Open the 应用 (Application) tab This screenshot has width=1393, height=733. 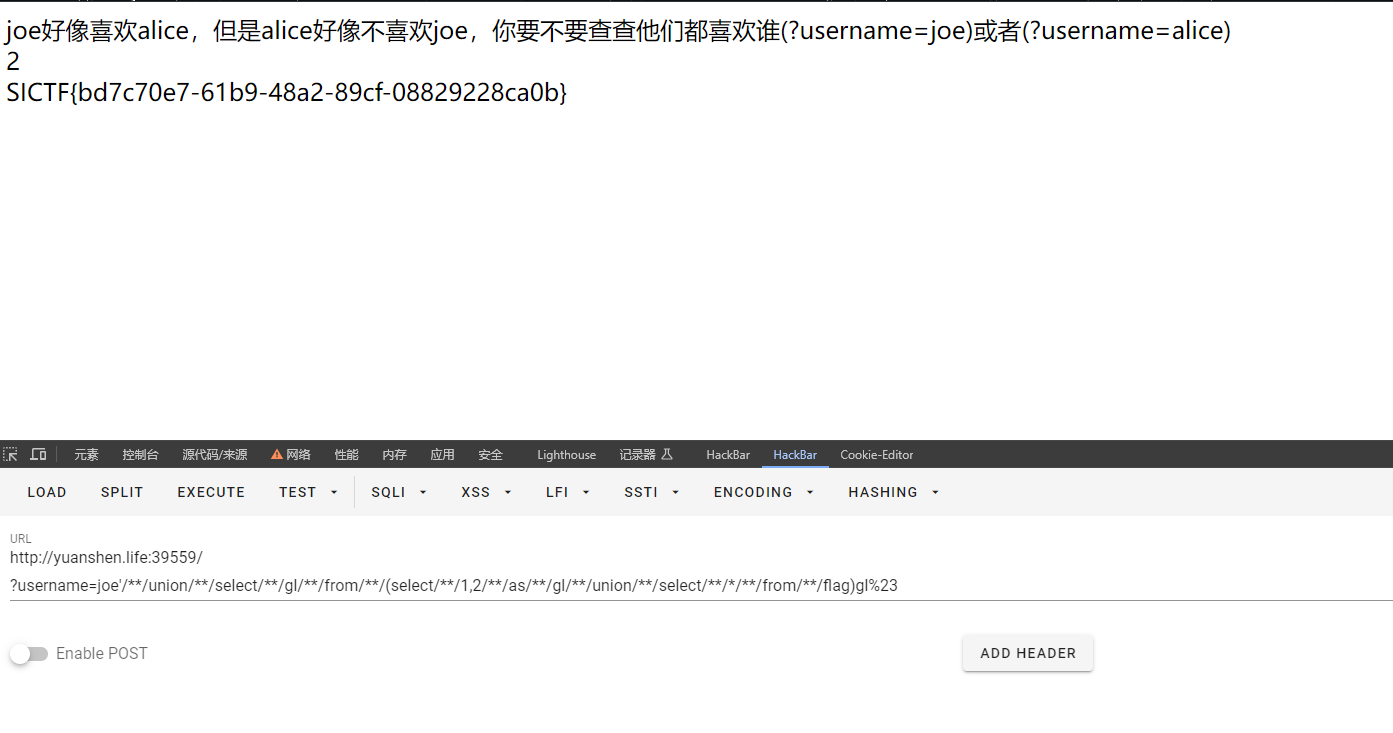[x=442, y=454]
